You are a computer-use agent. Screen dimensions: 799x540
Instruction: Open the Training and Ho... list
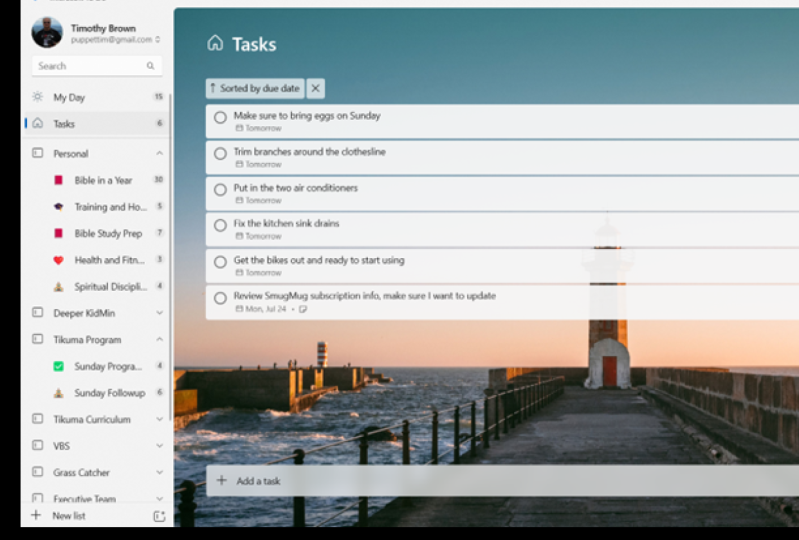97,207
